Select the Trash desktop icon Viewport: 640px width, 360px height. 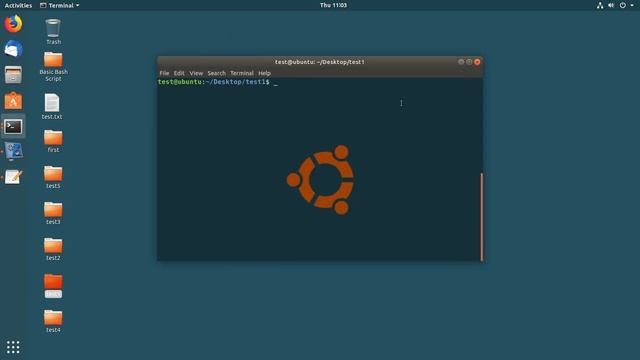[53, 31]
